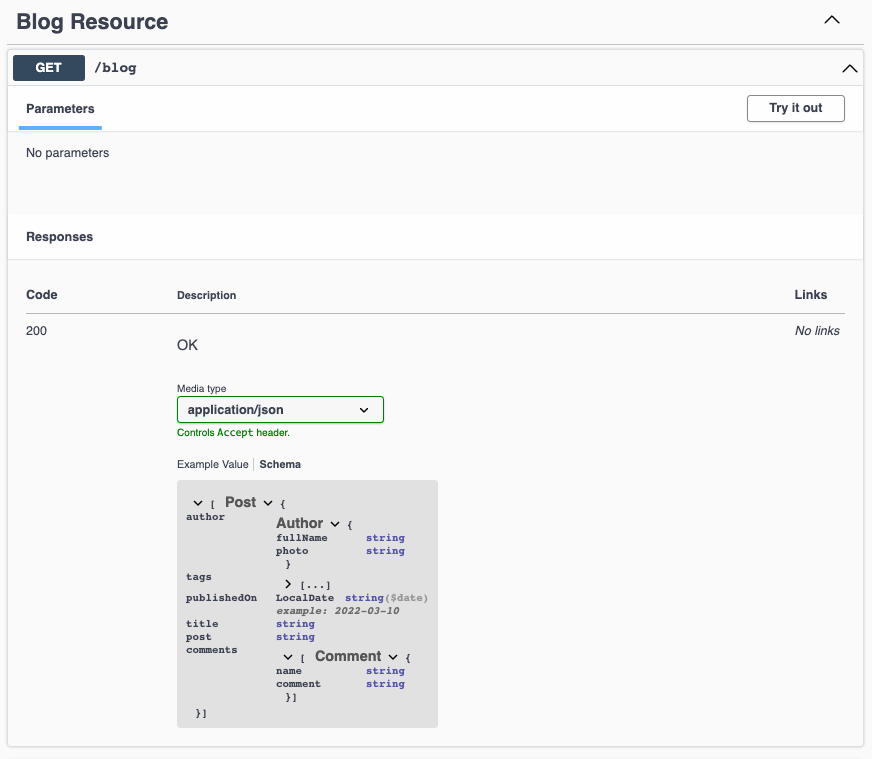Collapse the GET /blog operation
872x759 pixels.
pos(849,68)
